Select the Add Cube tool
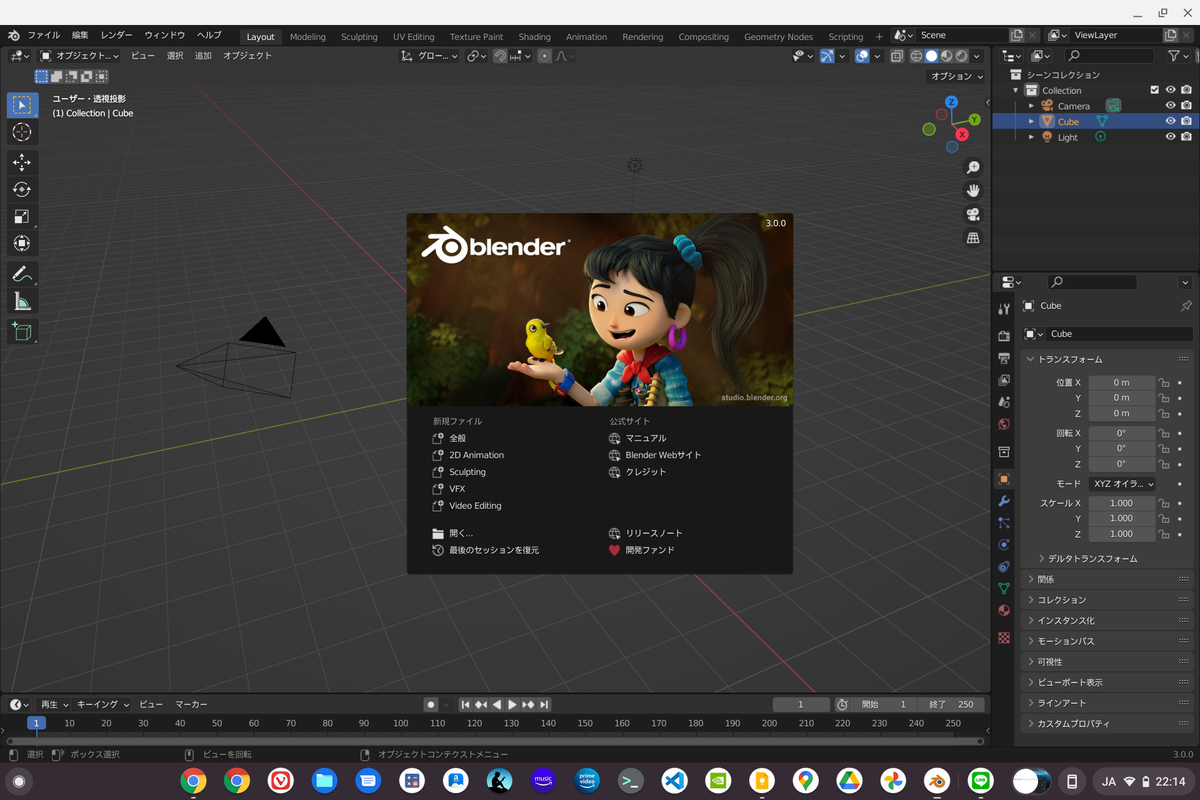This screenshot has width=1200, height=800. (22, 331)
